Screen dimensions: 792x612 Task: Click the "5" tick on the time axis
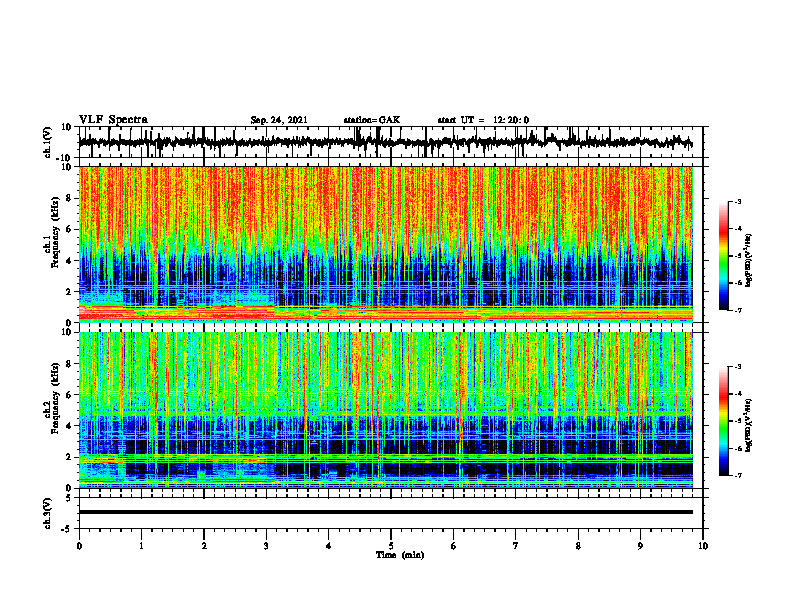[391, 546]
